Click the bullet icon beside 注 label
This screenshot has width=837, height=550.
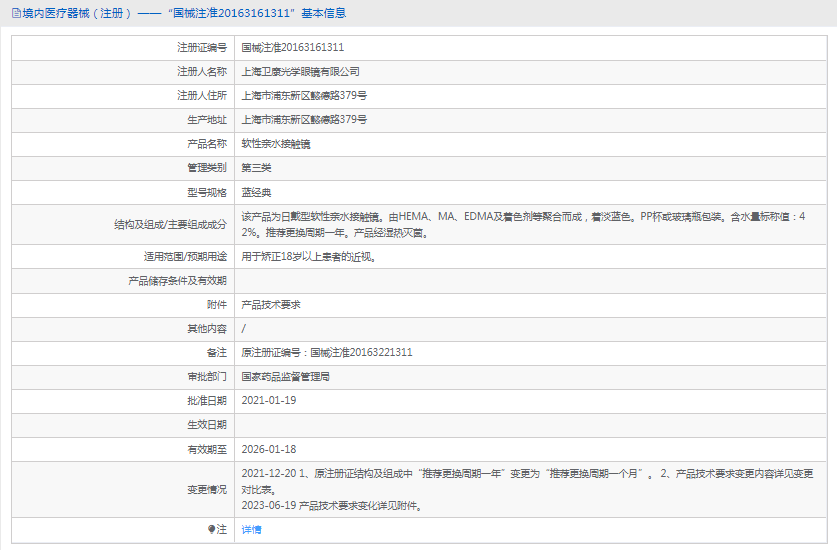211,529
